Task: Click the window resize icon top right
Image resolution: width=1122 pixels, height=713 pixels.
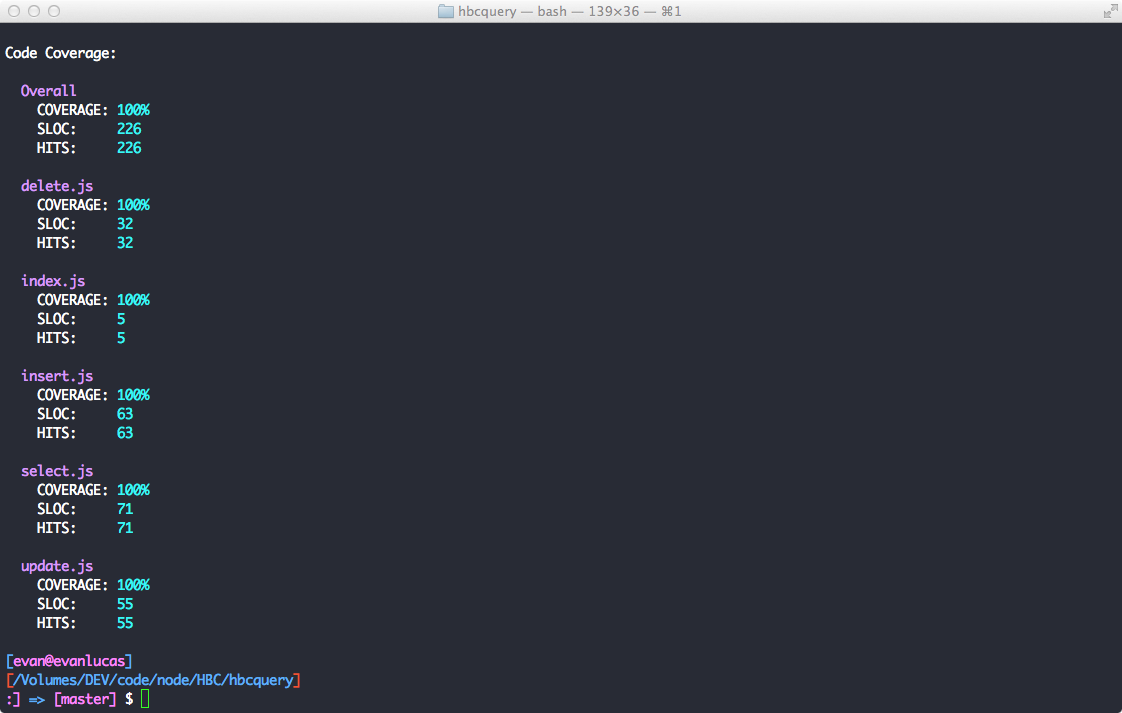Action: tap(1111, 11)
